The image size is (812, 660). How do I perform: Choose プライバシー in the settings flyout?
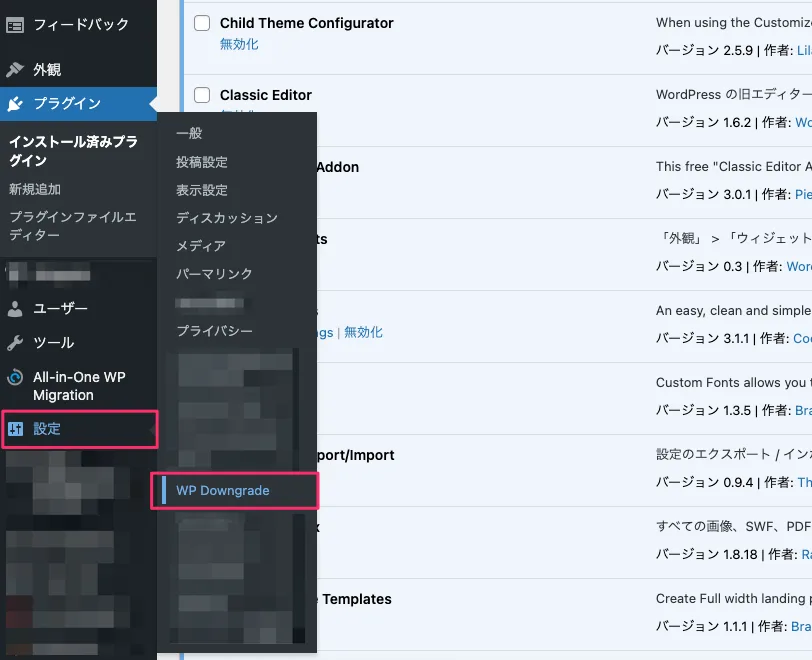pos(214,331)
